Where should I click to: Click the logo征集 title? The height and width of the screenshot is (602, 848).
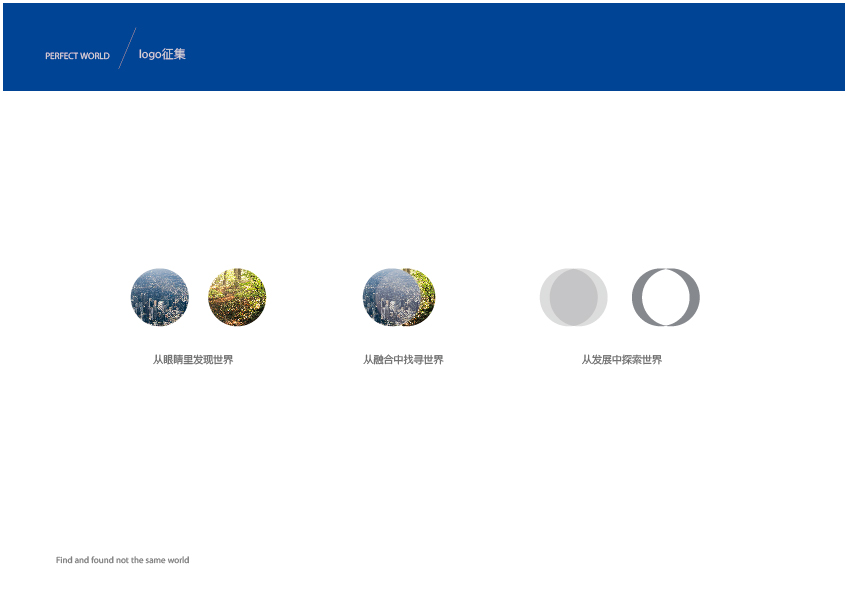point(162,54)
